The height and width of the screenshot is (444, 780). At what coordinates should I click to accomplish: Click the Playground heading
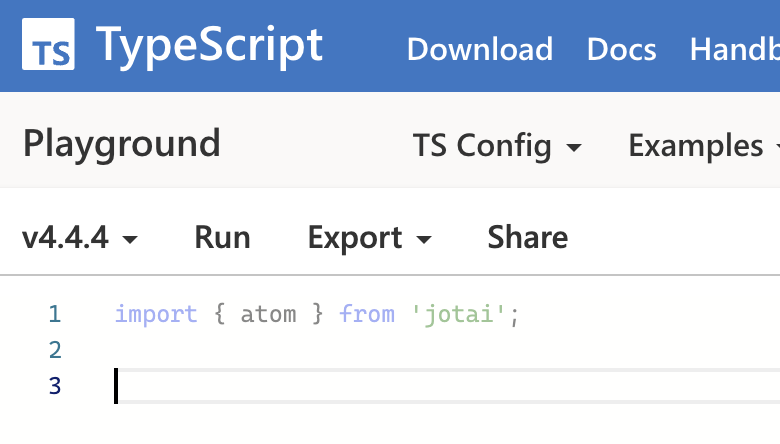[122, 144]
